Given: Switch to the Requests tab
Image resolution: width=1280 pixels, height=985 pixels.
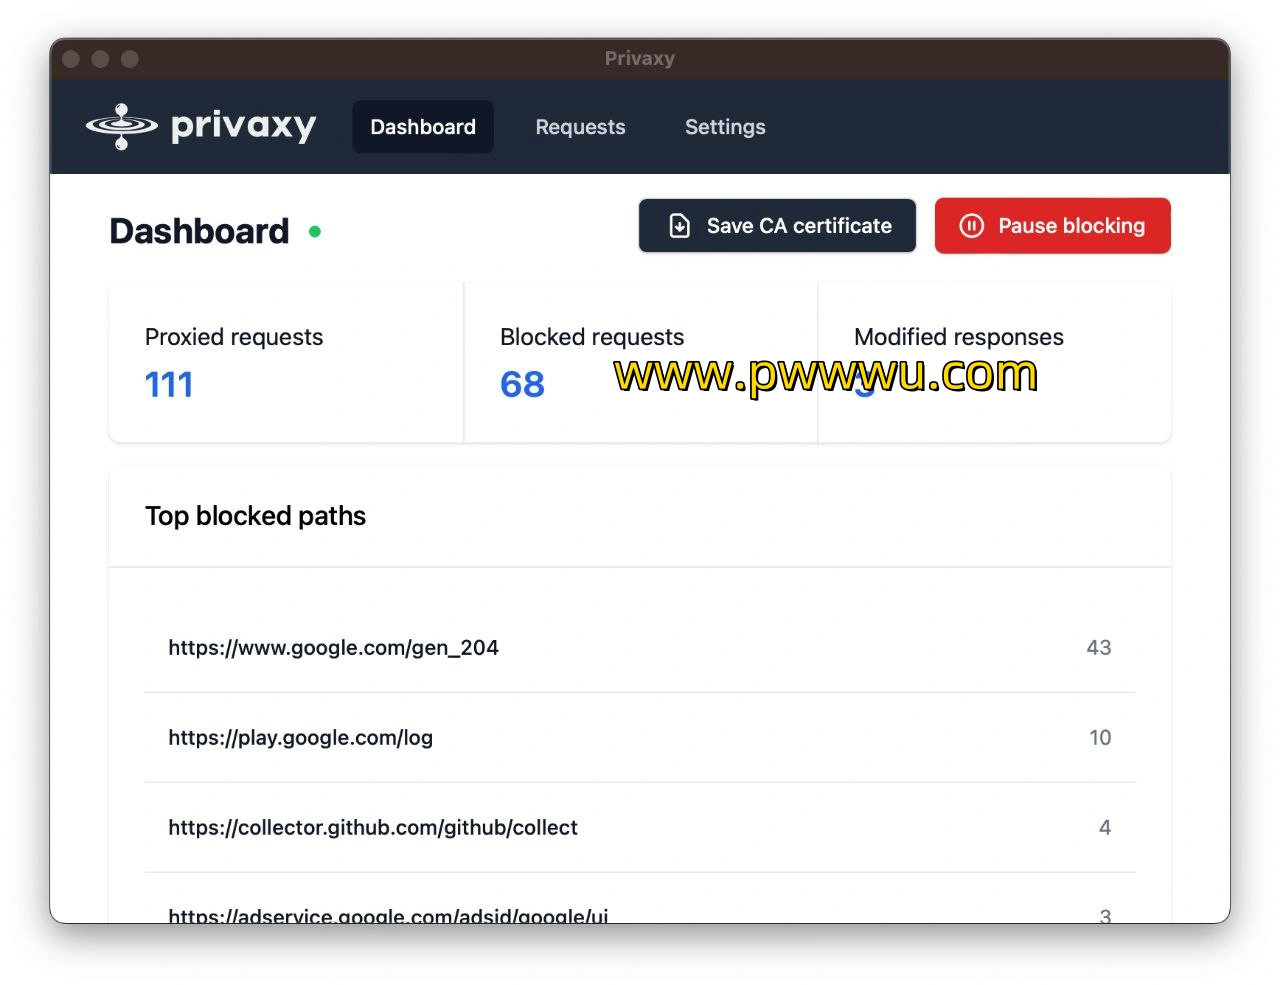Looking at the screenshot, I should pyautogui.click(x=580, y=127).
